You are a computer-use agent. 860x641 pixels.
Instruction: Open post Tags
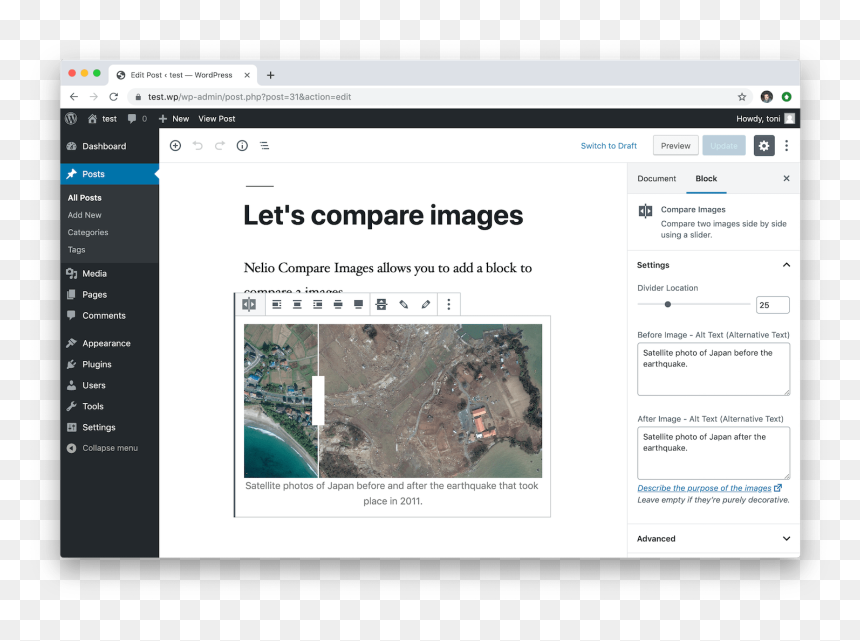click(76, 249)
